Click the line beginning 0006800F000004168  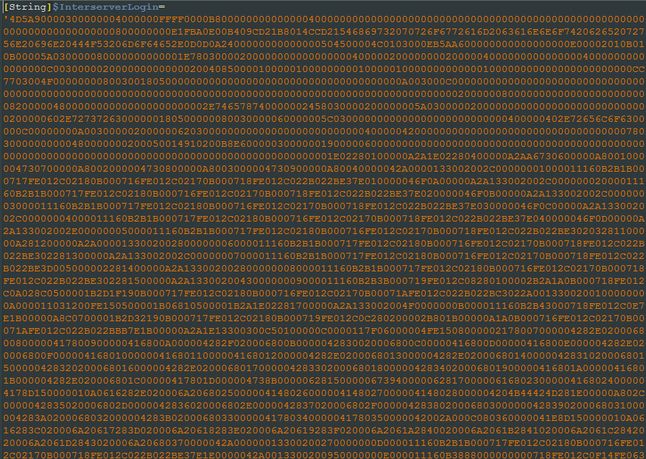point(325,355)
